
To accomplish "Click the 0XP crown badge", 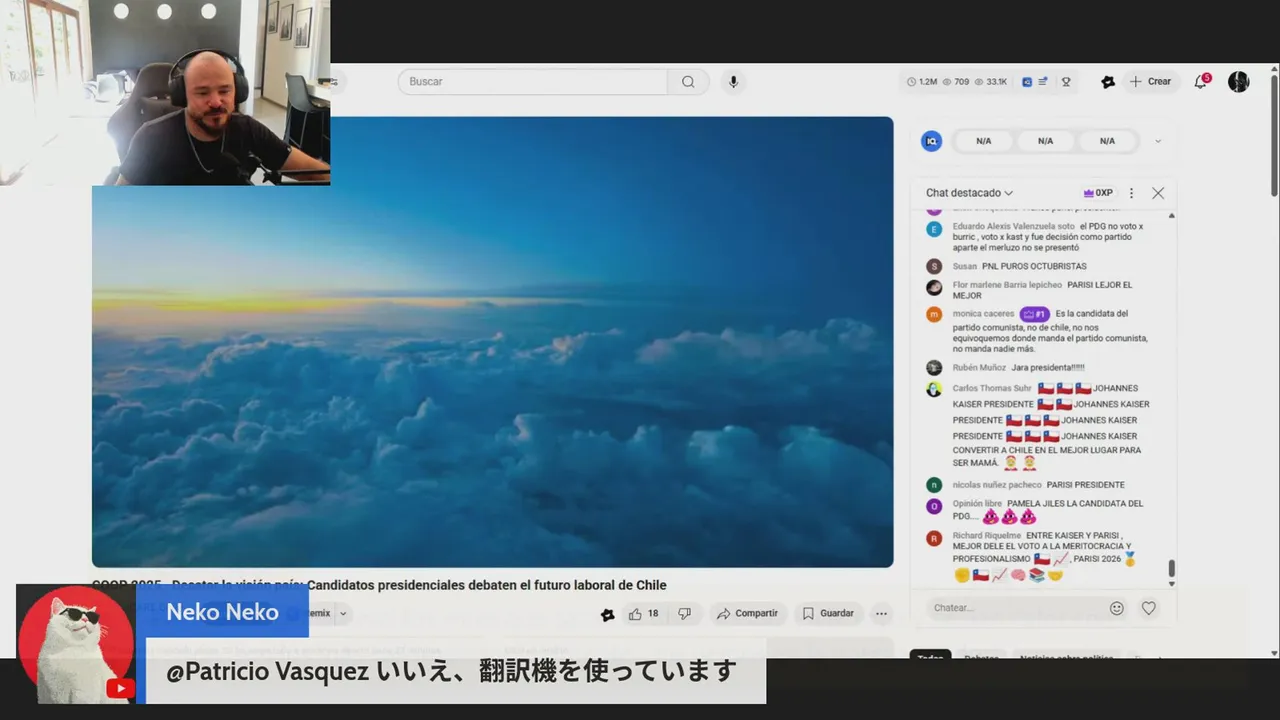I will pyautogui.click(x=1097, y=193).
